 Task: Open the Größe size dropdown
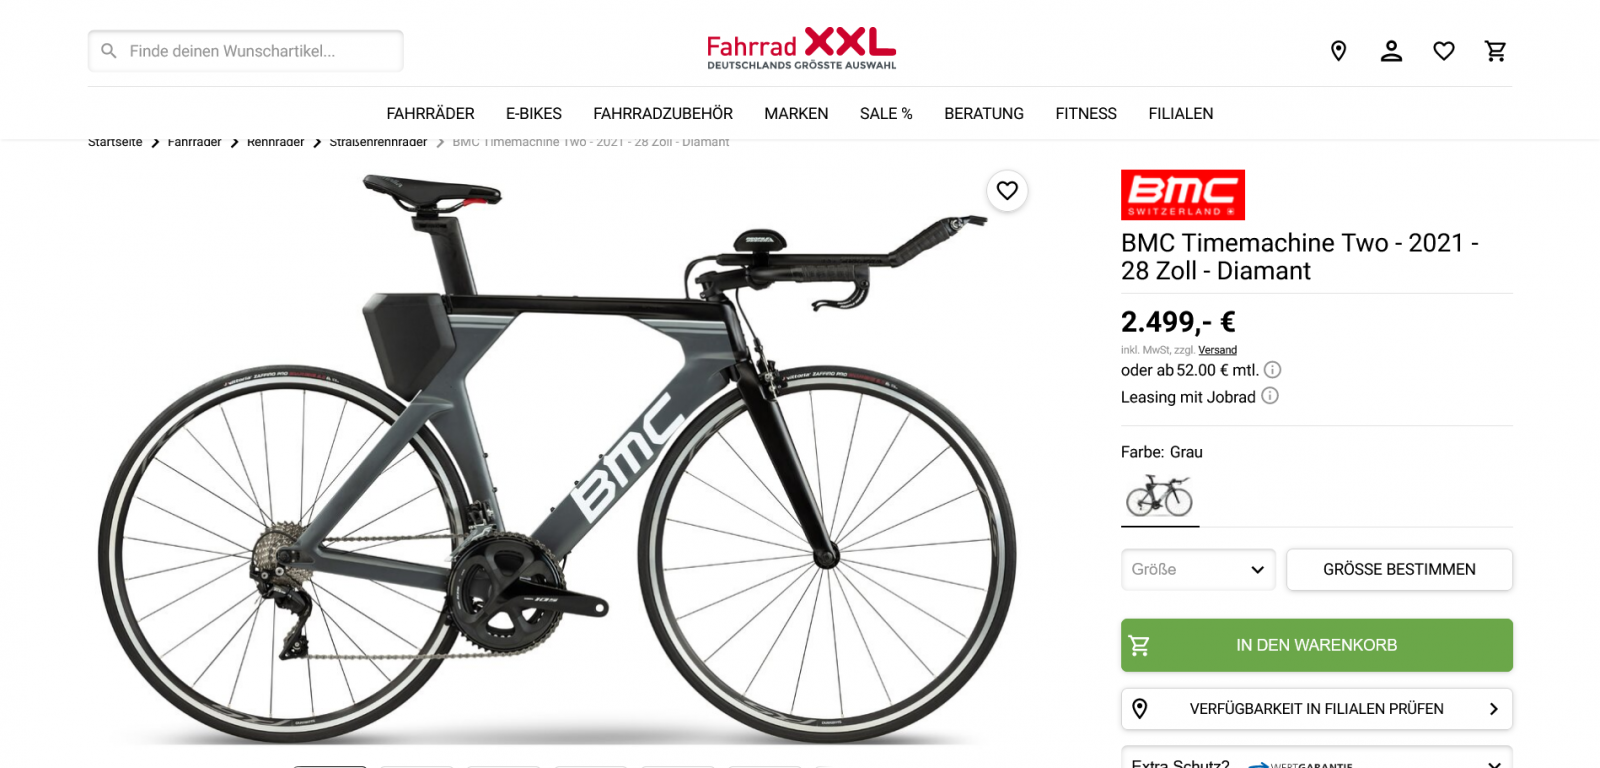click(1198, 569)
